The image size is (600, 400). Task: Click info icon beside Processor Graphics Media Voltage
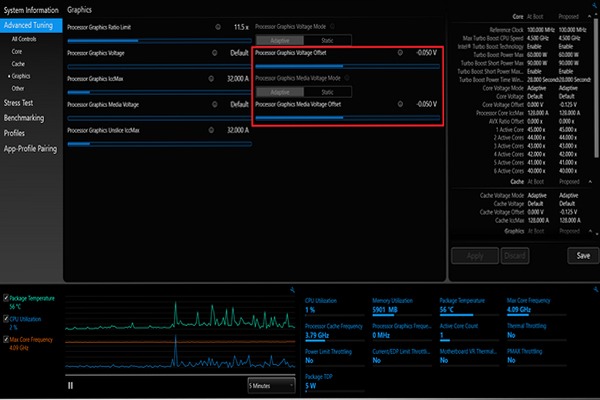pyautogui.click(x=215, y=104)
